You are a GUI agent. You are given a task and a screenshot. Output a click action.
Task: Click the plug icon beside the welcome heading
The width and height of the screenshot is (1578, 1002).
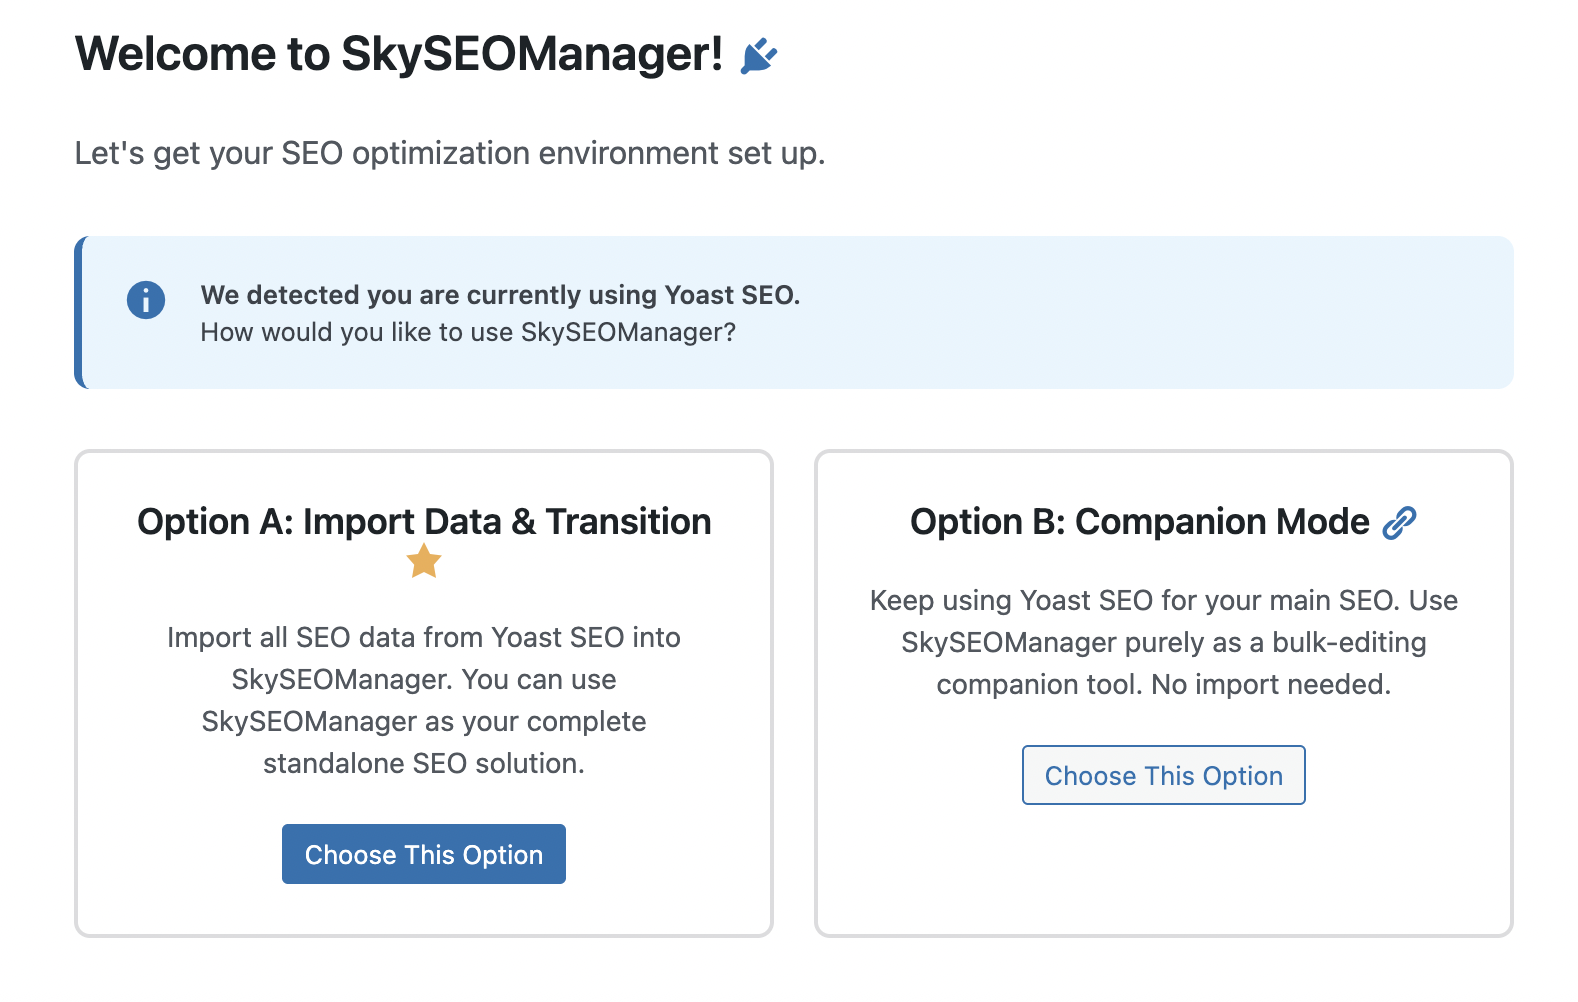click(x=759, y=56)
